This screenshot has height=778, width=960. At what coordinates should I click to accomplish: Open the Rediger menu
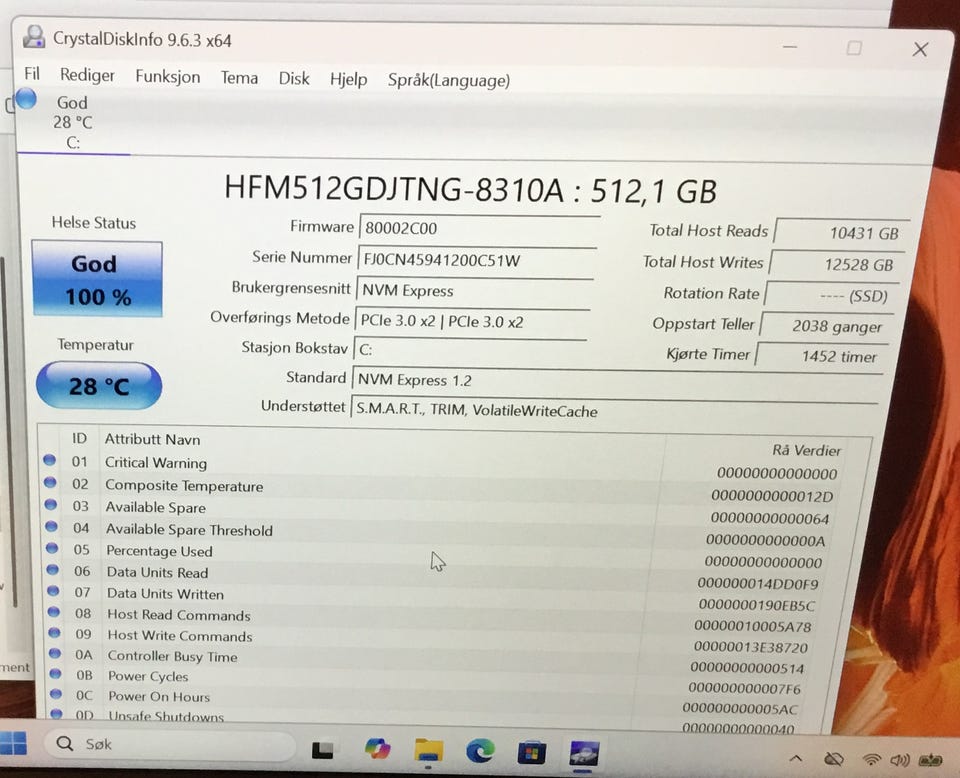[87, 75]
